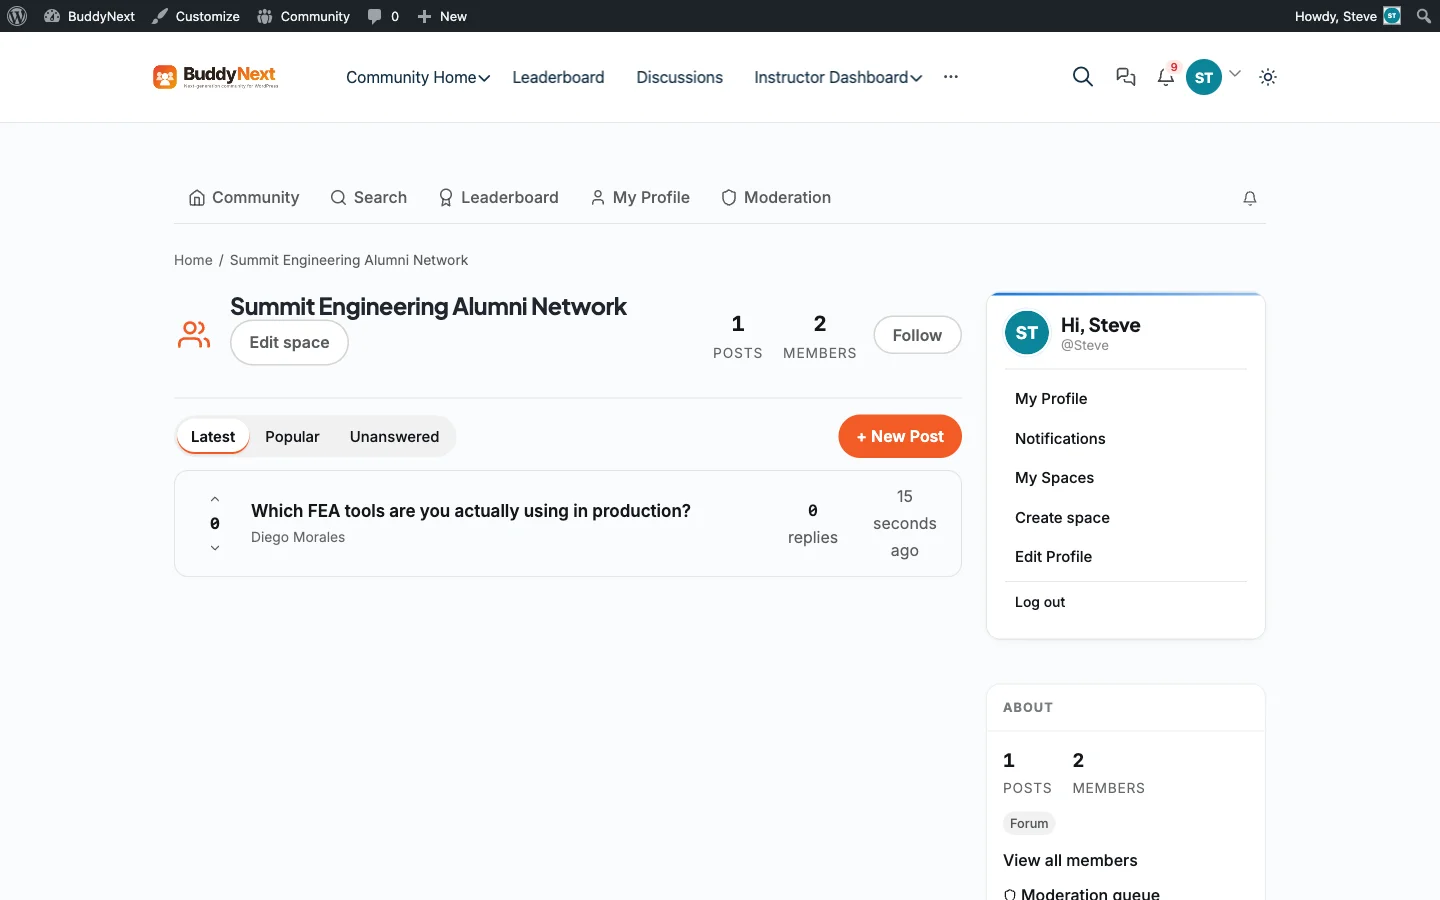The width and height of the screenshot is (1440, 900).
Task: Open Leaderboard in main navigation
Action: click(x=558, y=77)
